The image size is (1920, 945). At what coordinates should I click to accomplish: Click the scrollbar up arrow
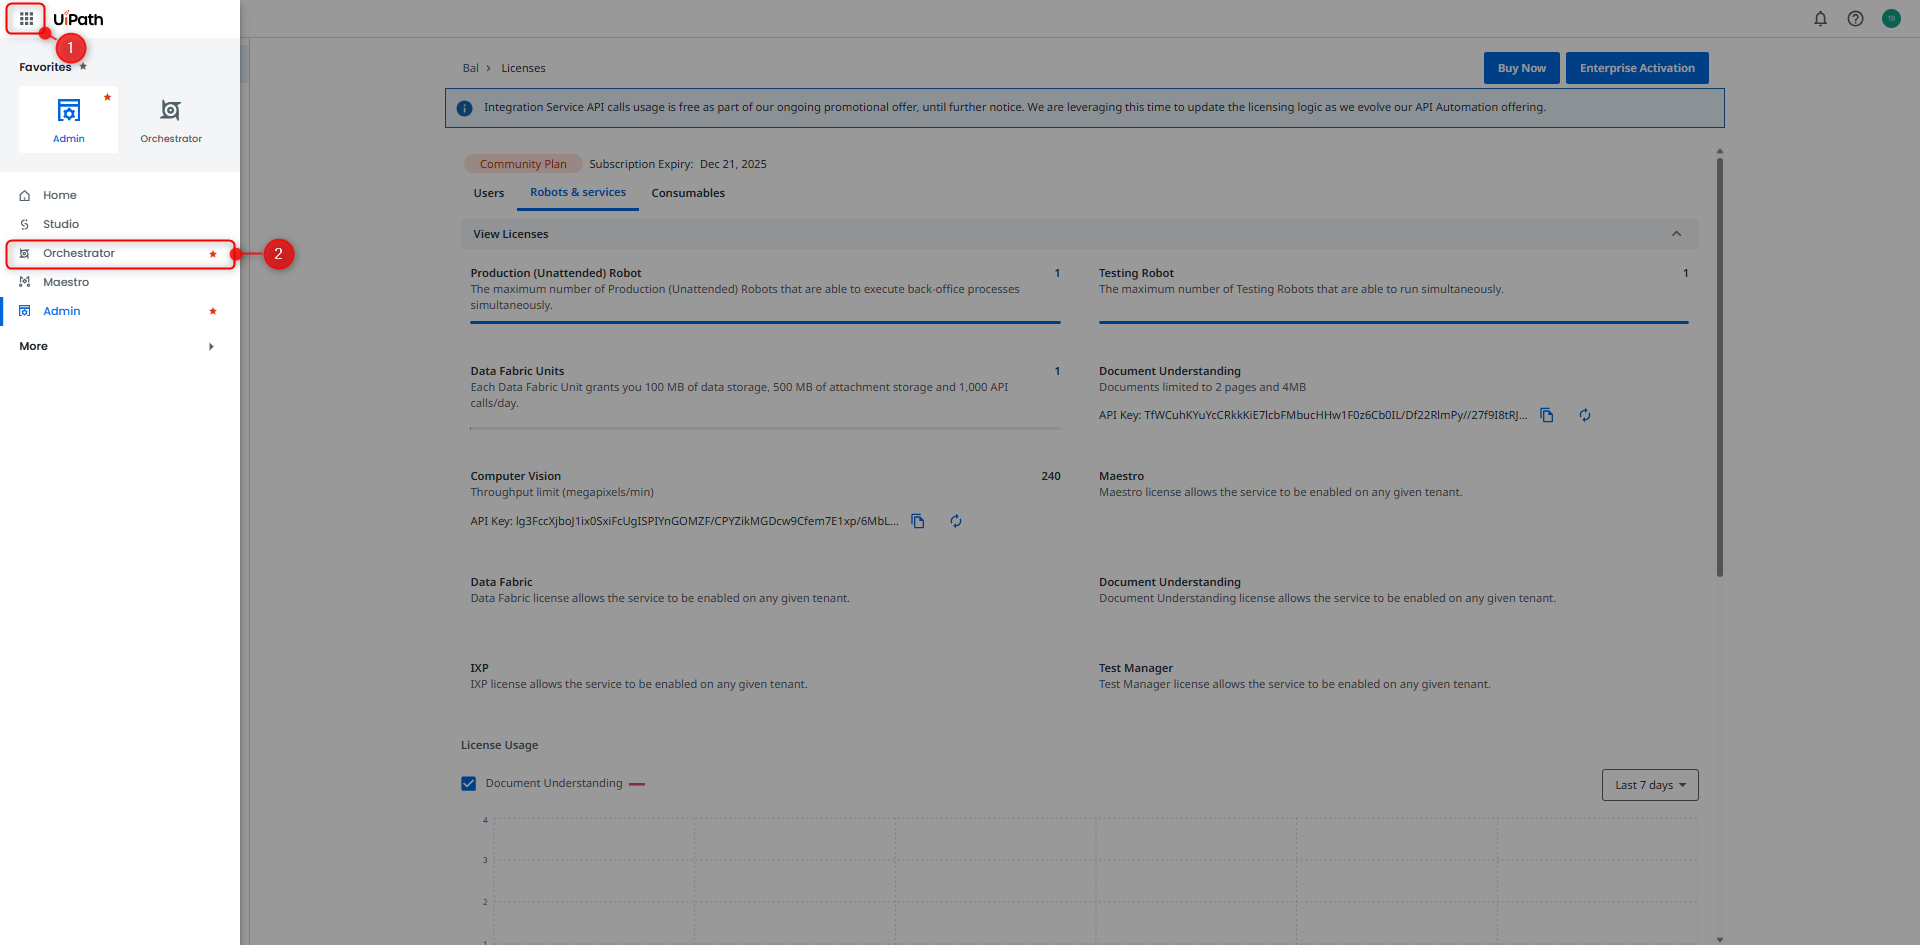(1720, 151)
